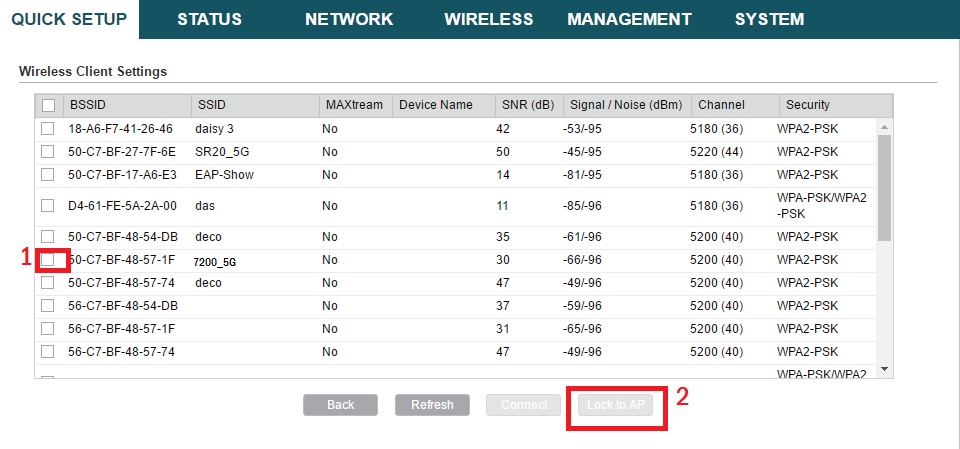Click the SSID column header
This screenshot has height=449, width=960.
click(x=254, y=105)
